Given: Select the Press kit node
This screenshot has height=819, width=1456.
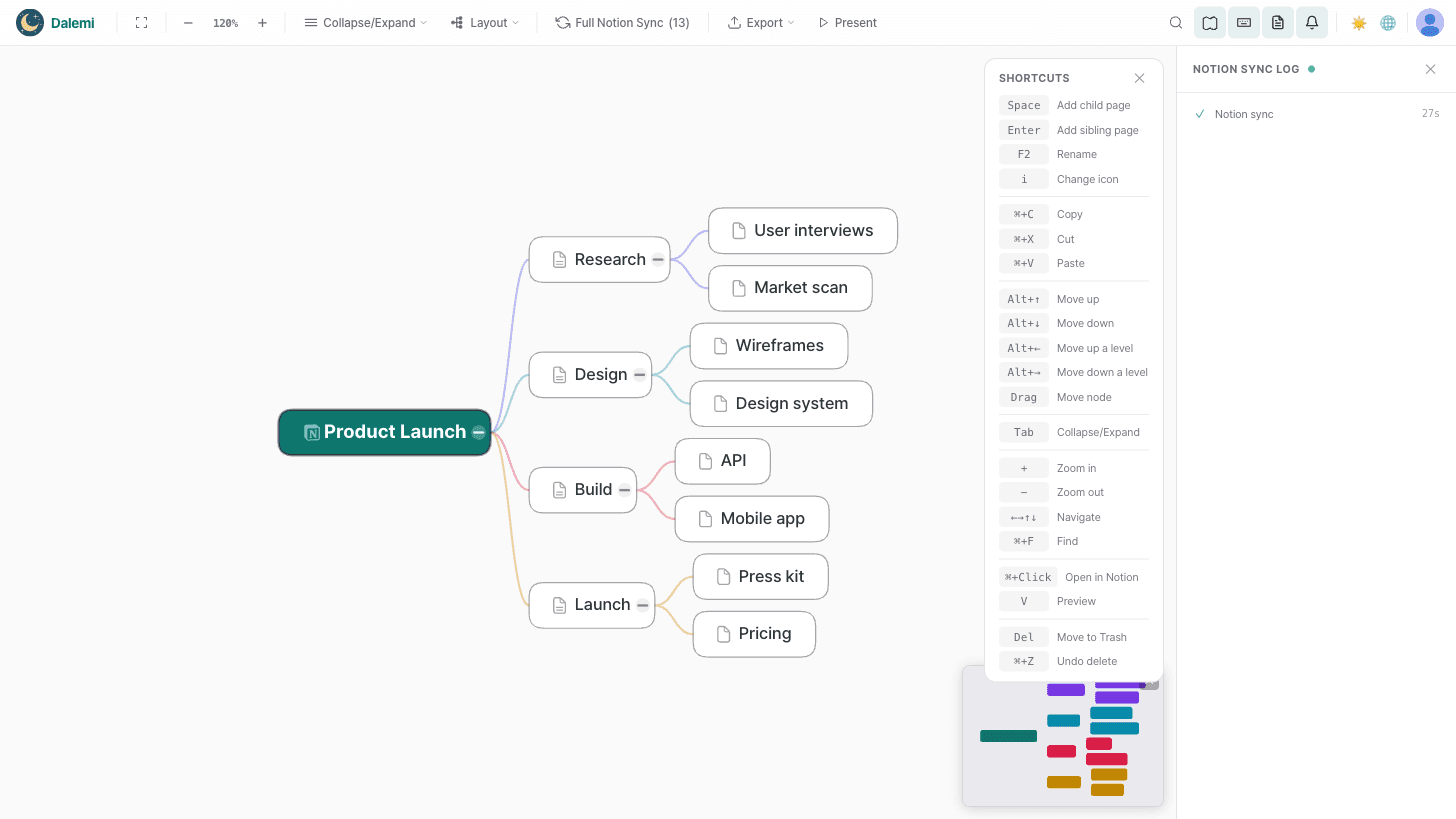Looking at the screenshot, I should [761, 576].
